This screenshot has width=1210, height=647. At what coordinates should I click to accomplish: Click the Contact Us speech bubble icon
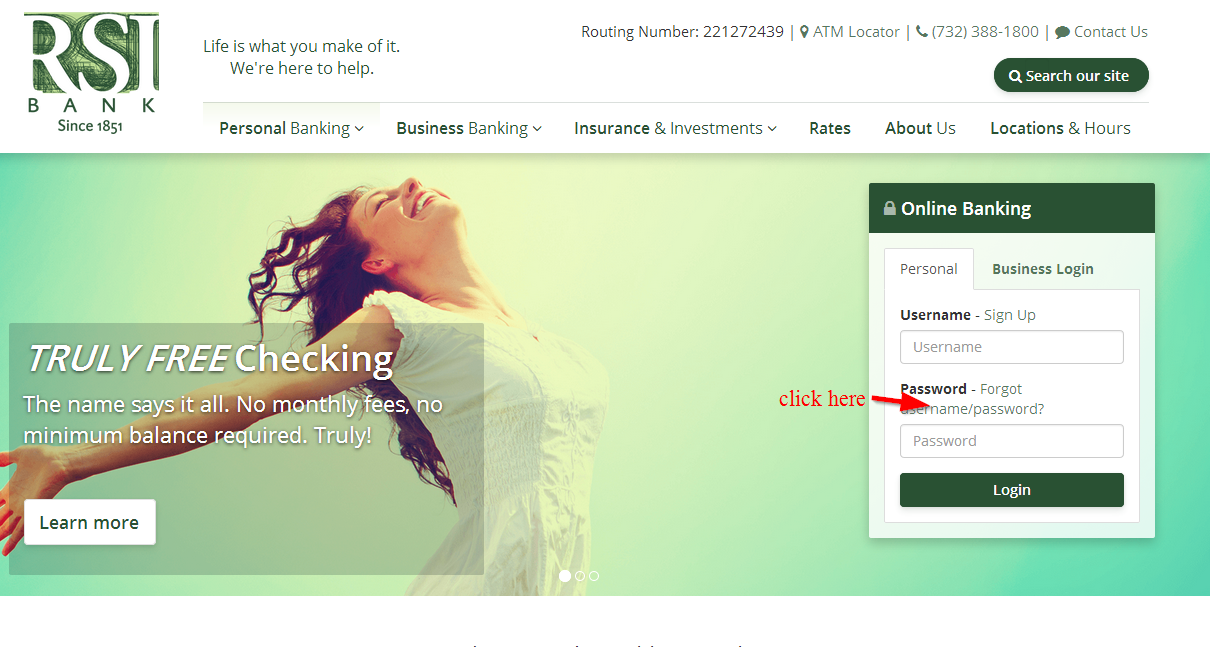click(x=1062, y=32)
